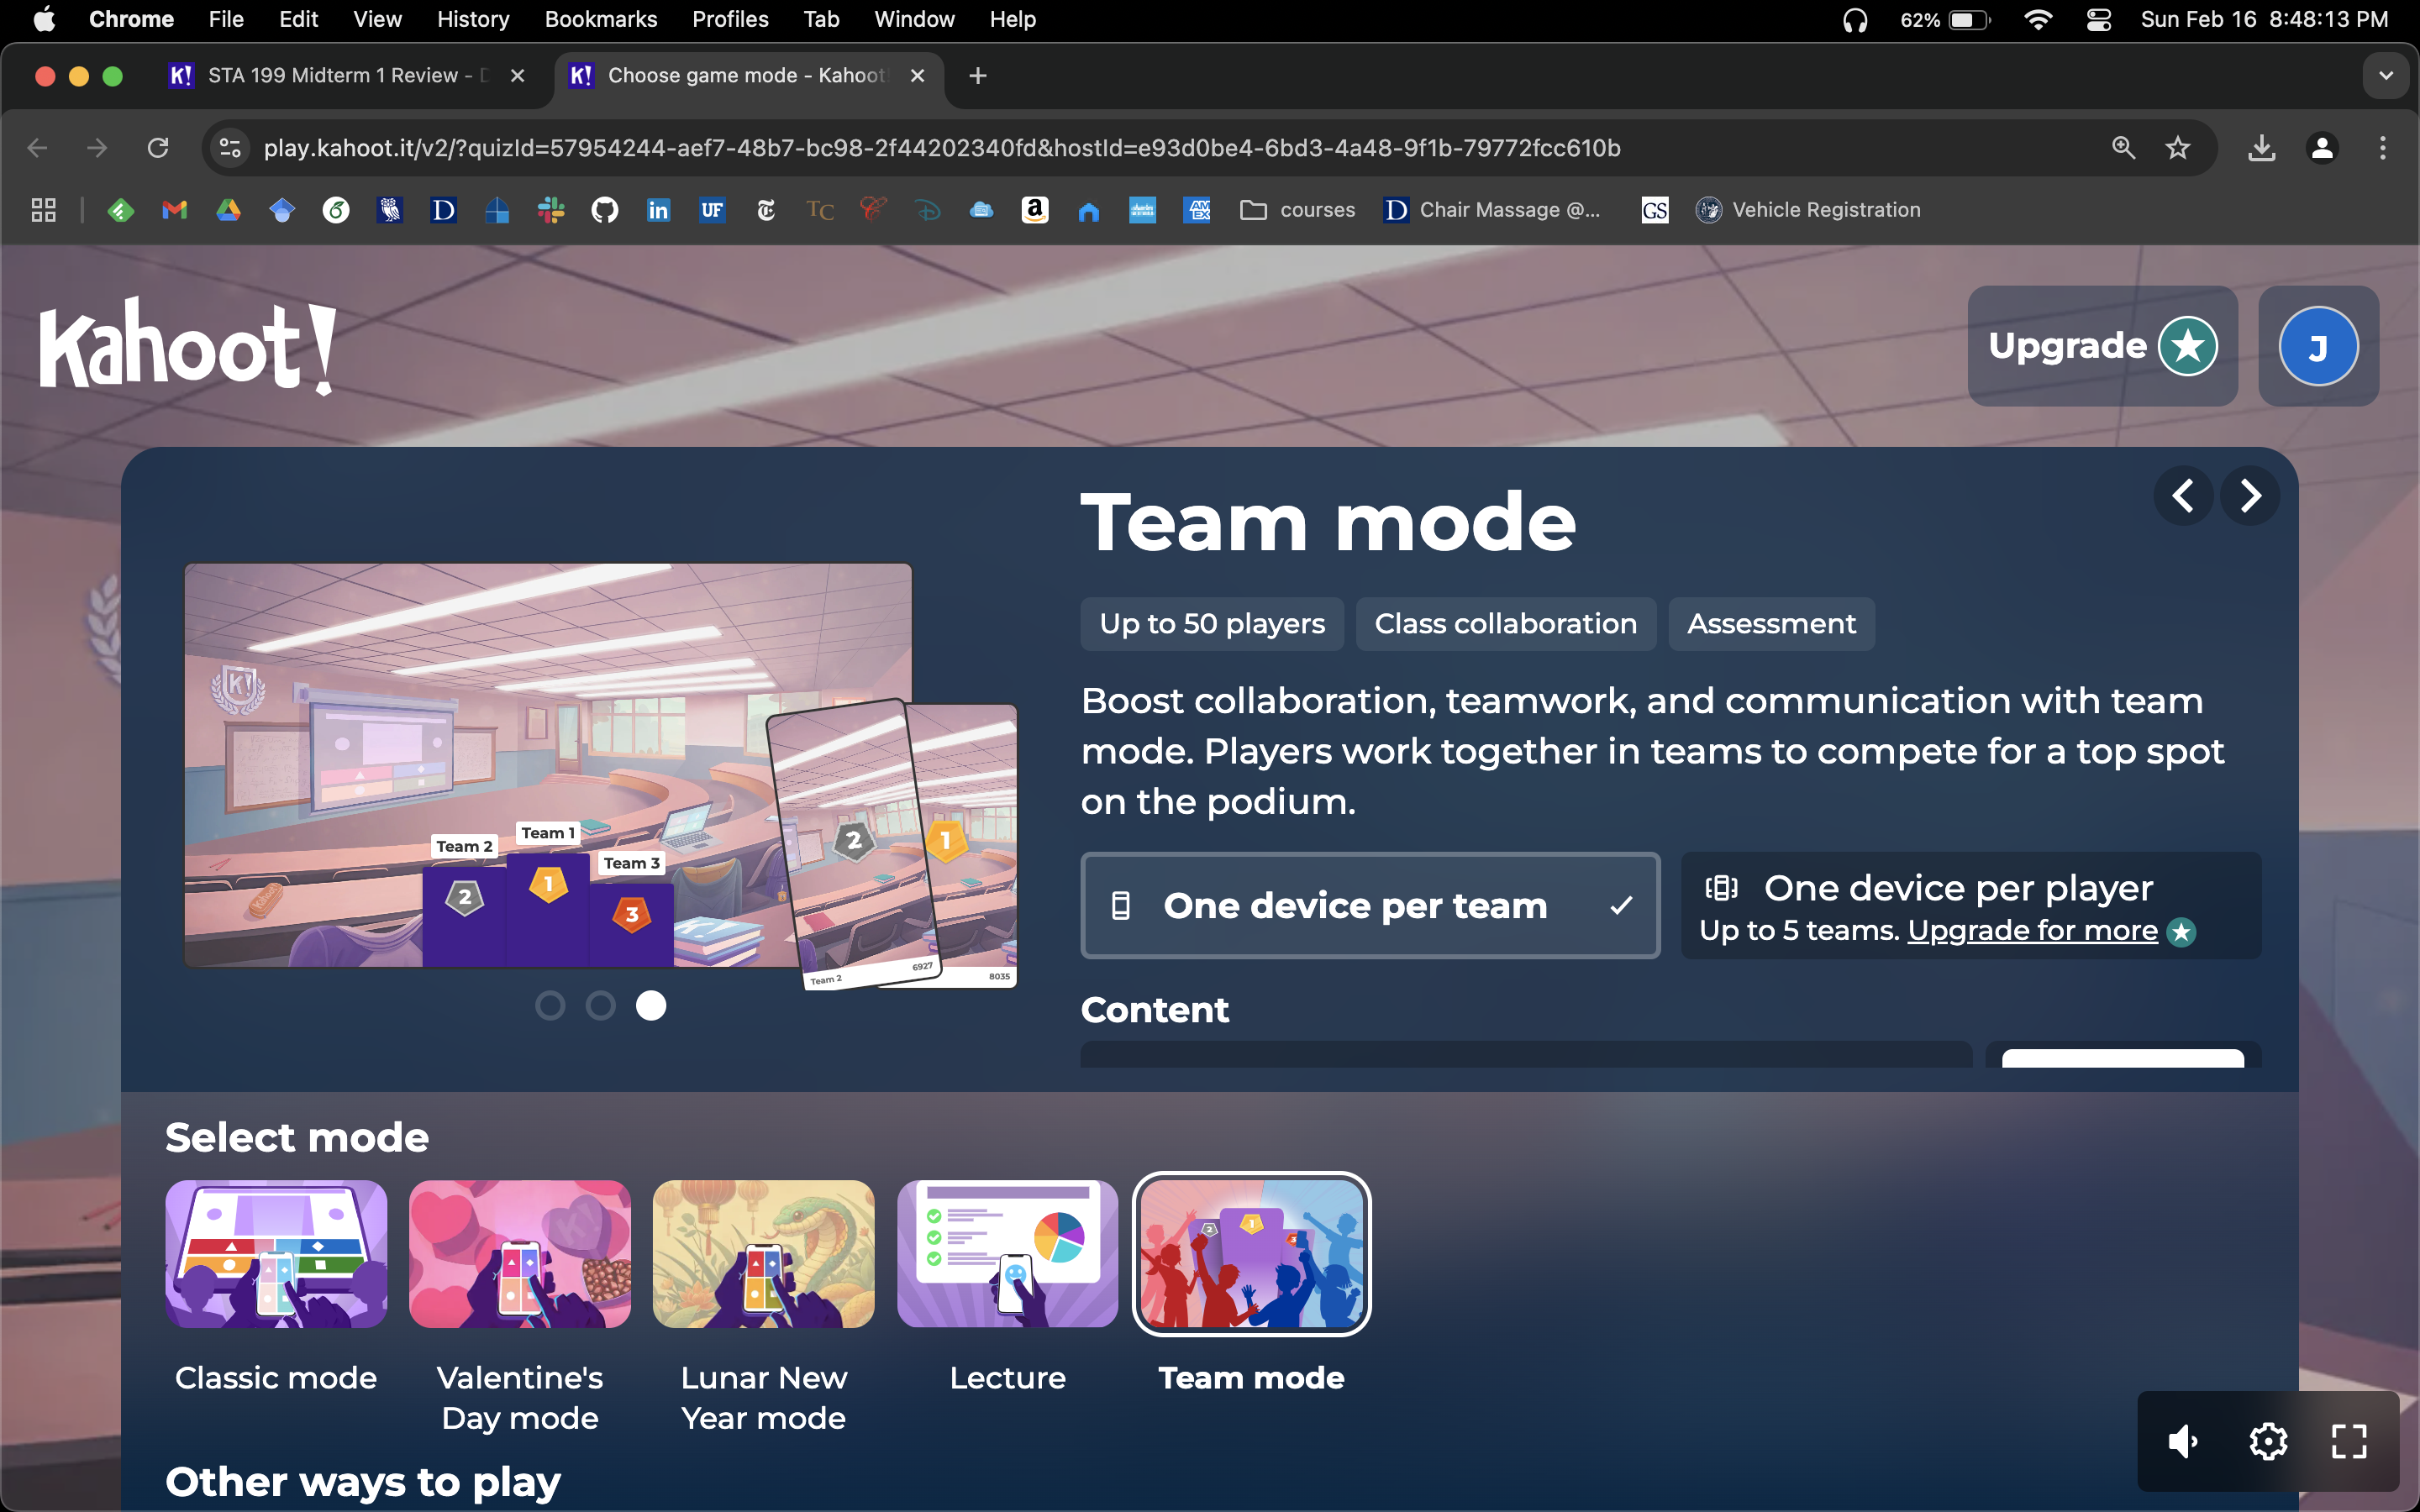This screenshot has height=1512, width=2420.
Task: Open Chair Massage bookmark
Action: pyautogui.click(x=1492, y=210)
